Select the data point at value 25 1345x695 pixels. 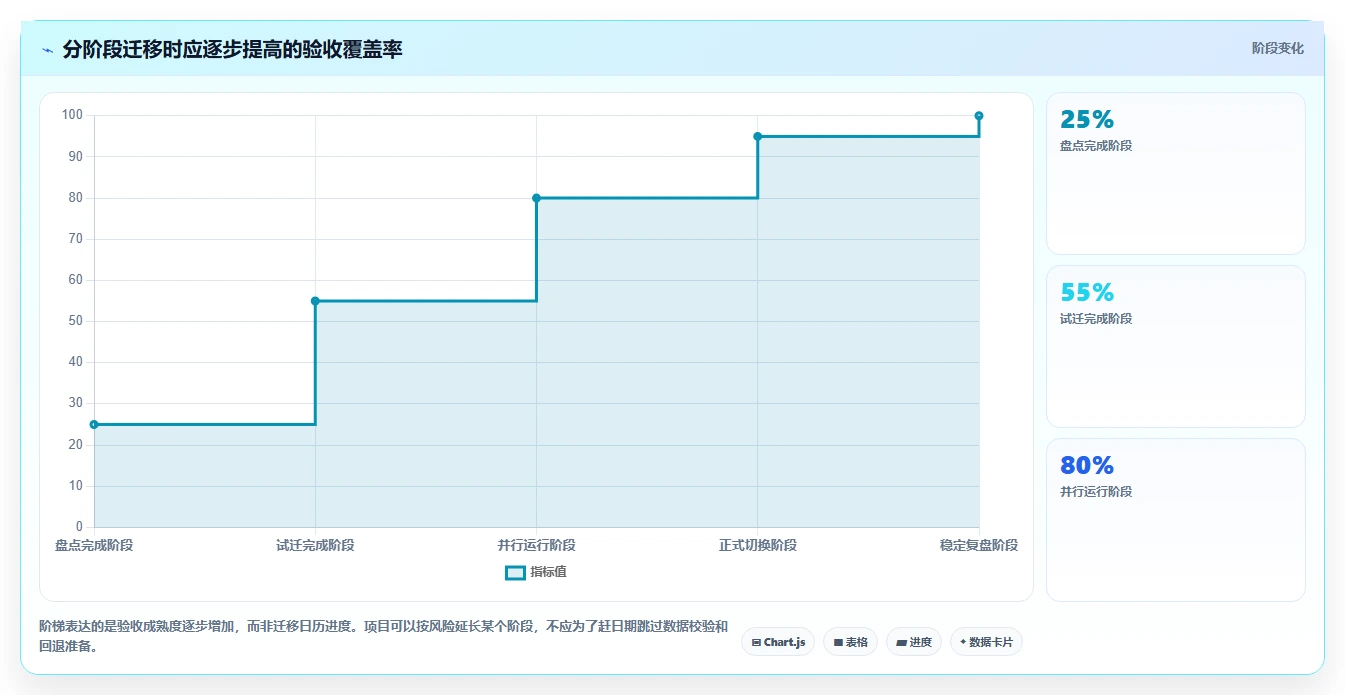click(94, 424)
